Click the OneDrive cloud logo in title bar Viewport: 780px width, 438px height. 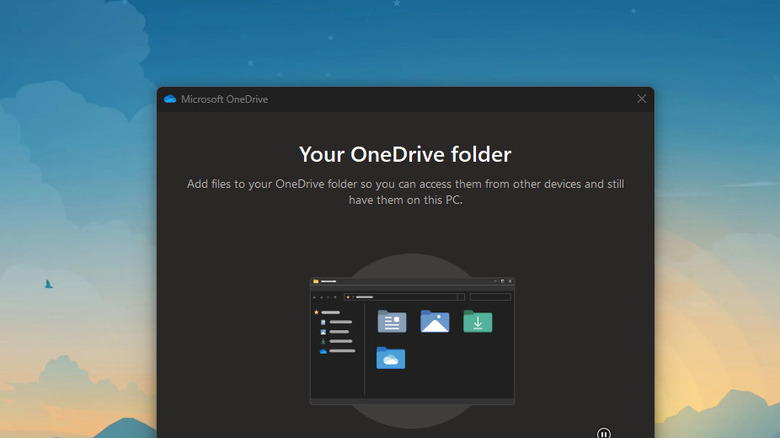tap(170, 99)
